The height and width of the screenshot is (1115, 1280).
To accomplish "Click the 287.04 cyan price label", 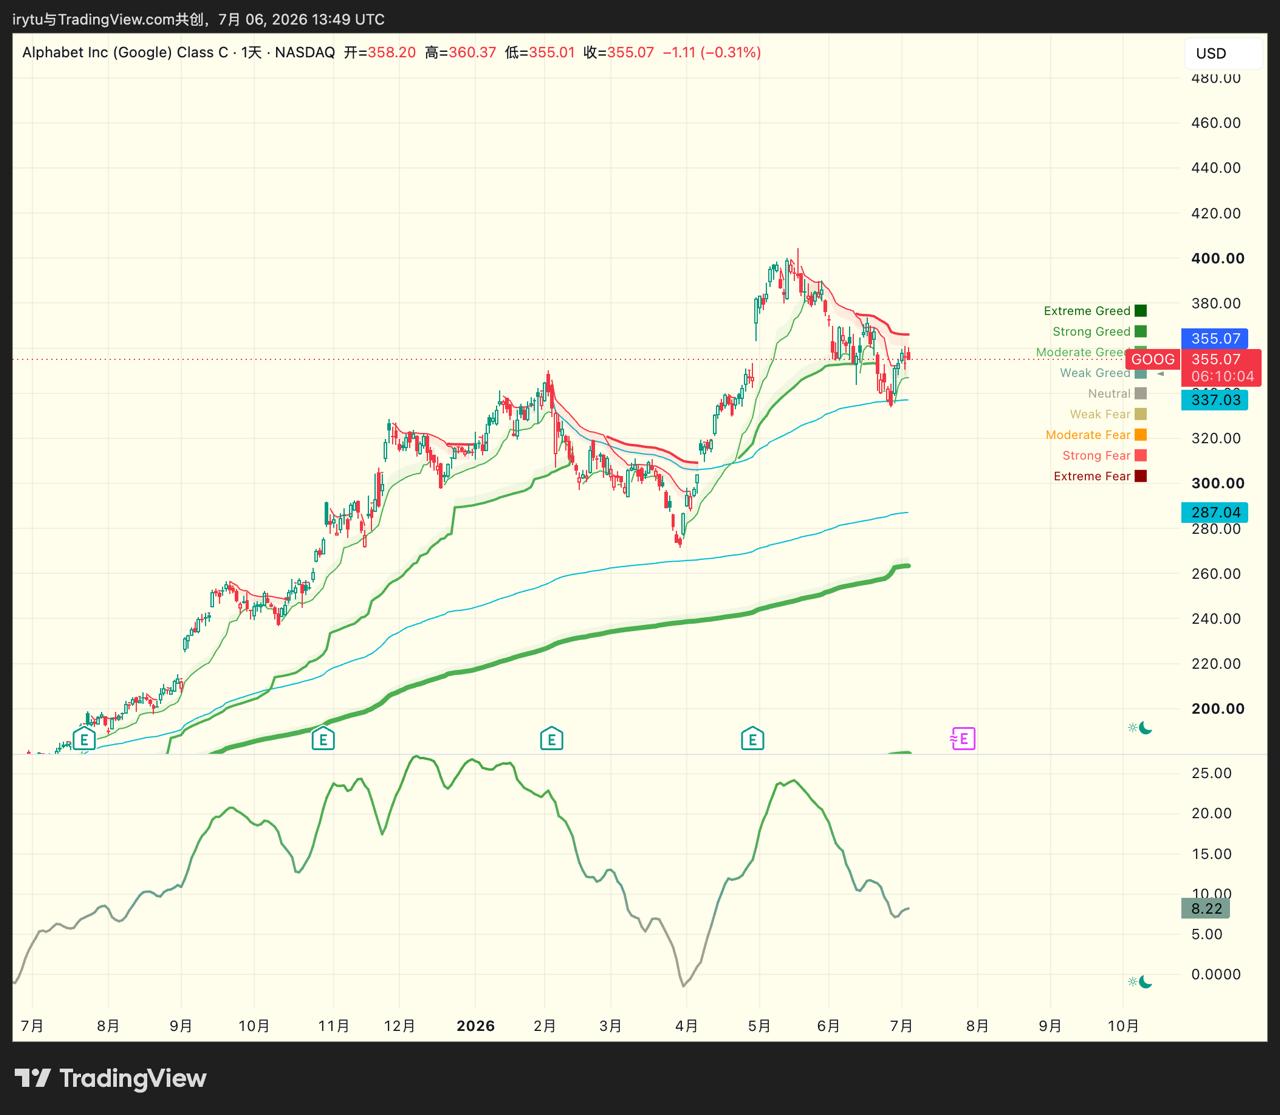I will tap(1215, 513).
